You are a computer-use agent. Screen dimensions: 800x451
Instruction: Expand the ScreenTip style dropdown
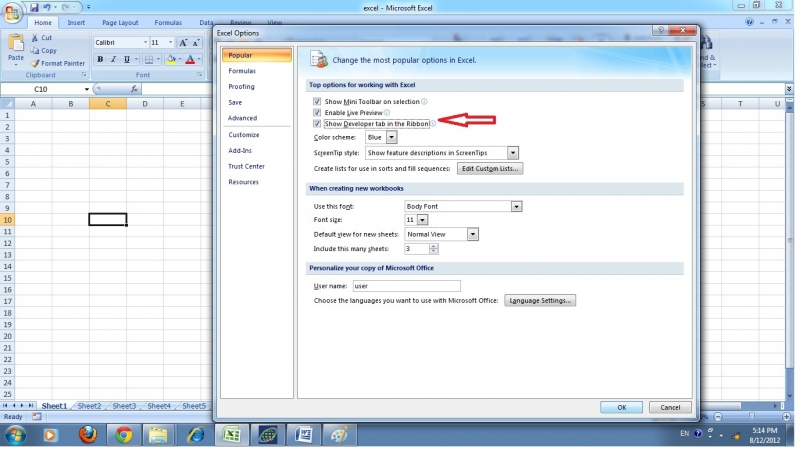(x=512, y=153)
